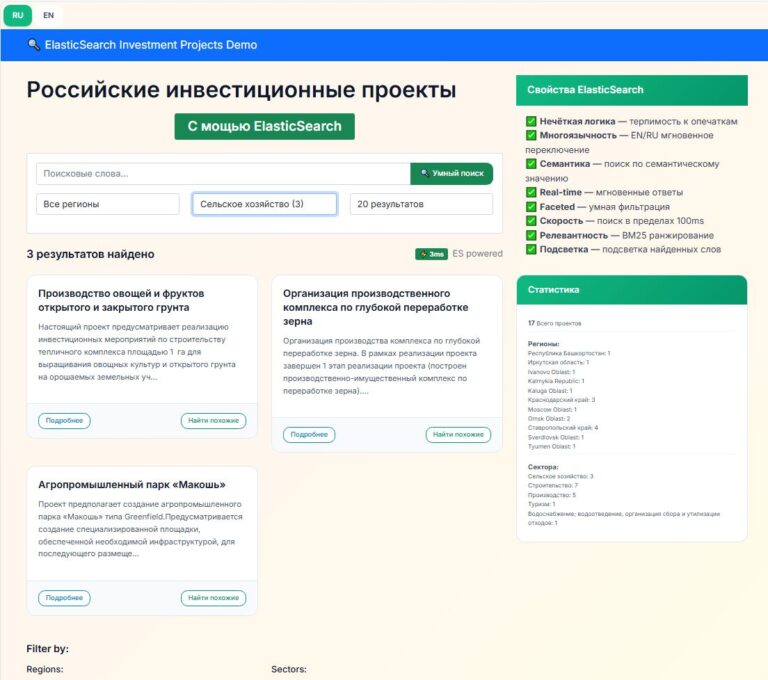Click title 'Производство овощей и фруктов'
This screenshot has height=680, width=768.
121,300
